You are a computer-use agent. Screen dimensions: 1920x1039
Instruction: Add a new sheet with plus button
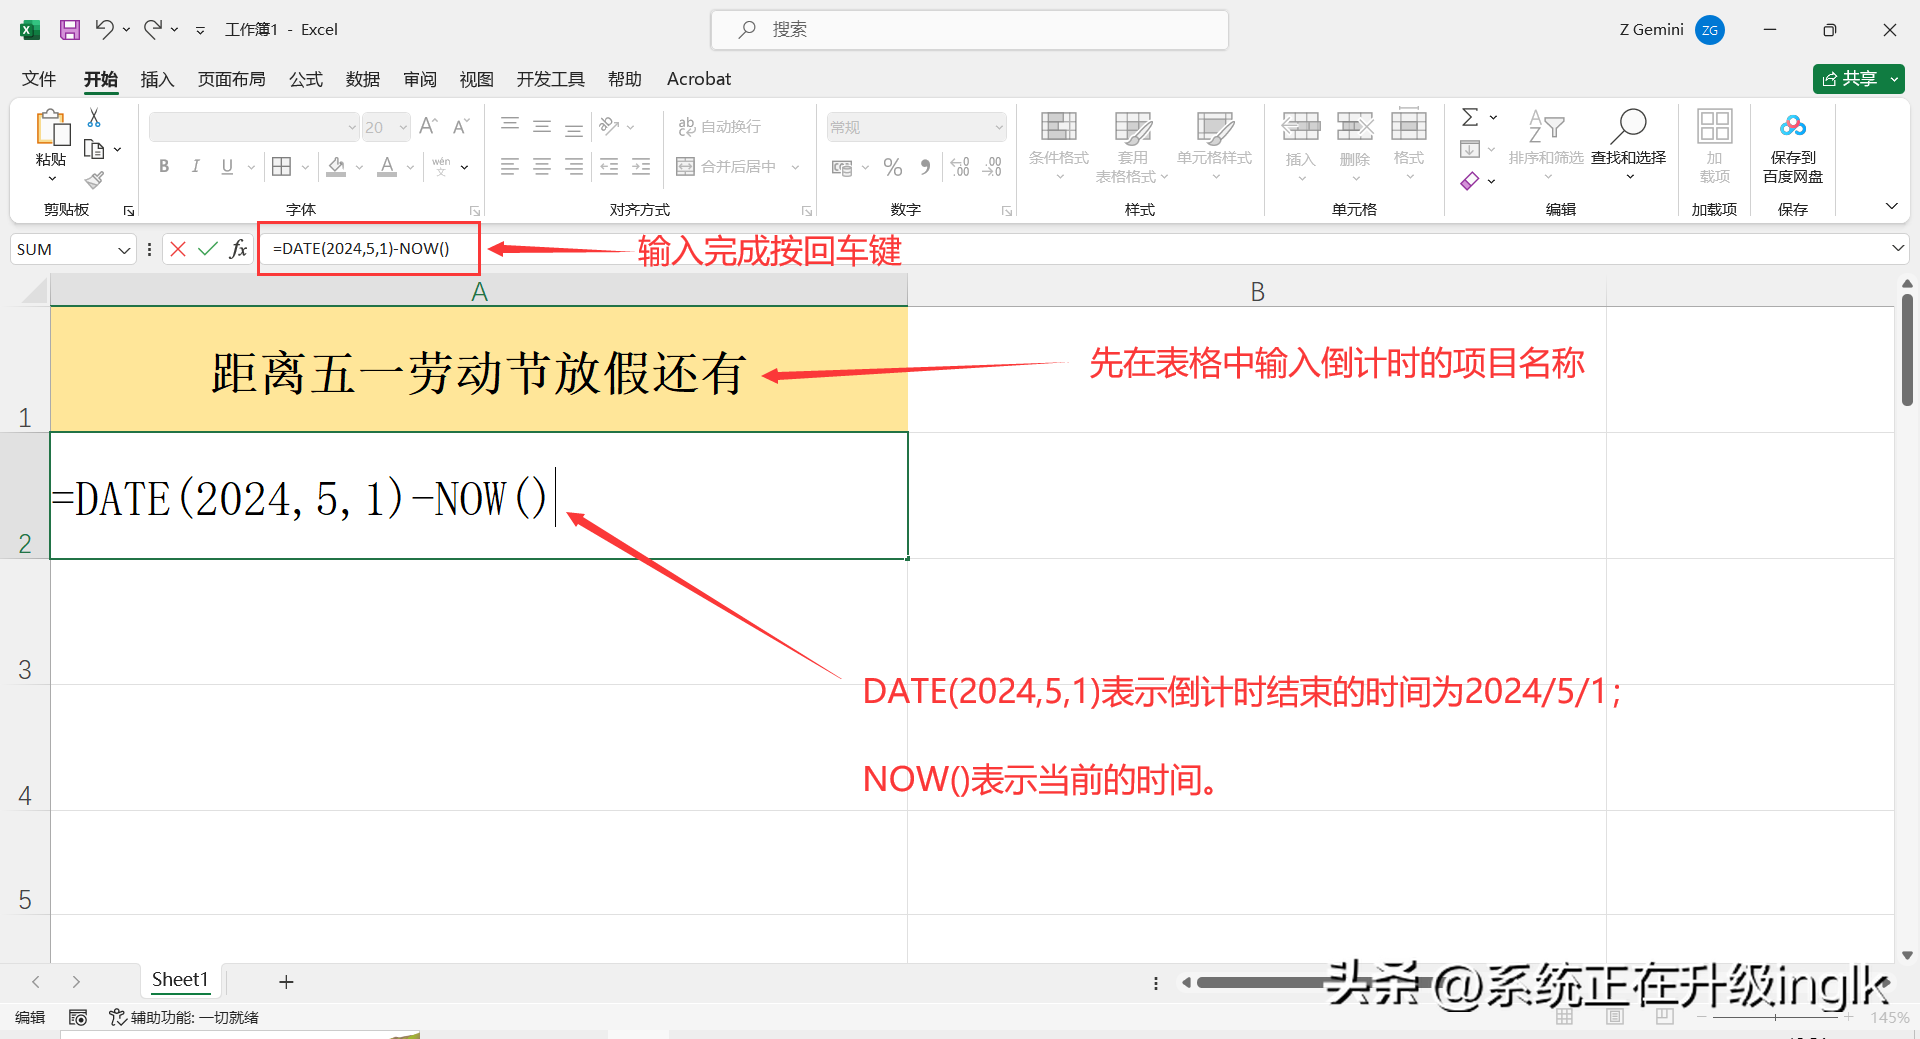click(286, 982)
